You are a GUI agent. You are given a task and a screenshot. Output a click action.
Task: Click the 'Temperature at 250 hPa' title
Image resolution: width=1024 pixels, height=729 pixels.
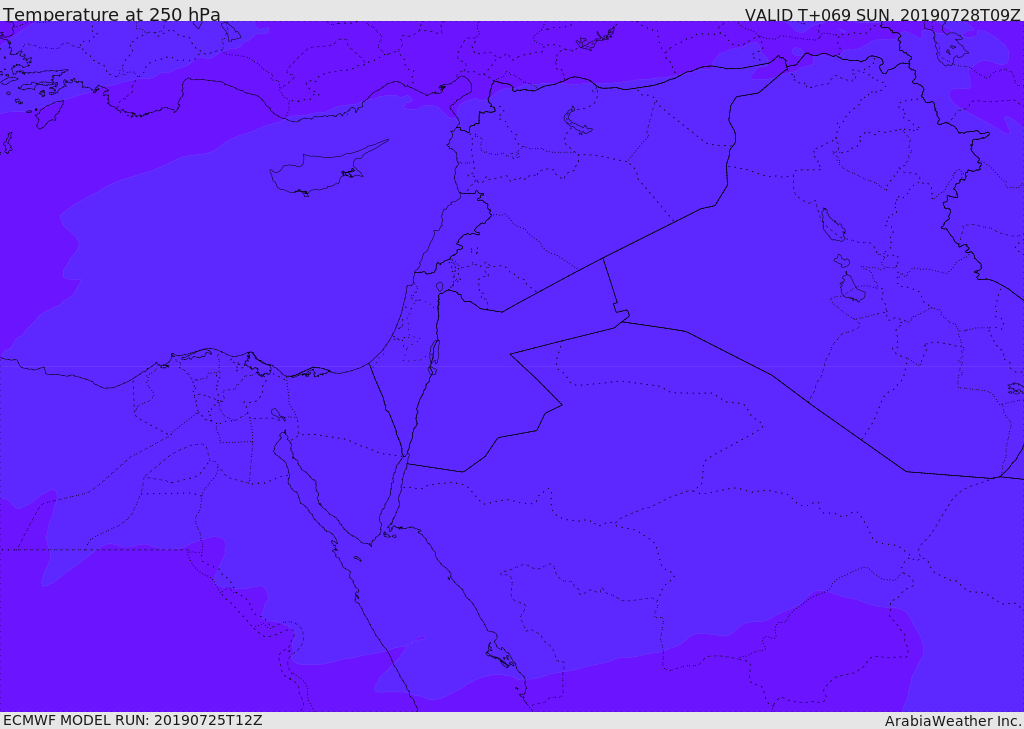point(112,14)
